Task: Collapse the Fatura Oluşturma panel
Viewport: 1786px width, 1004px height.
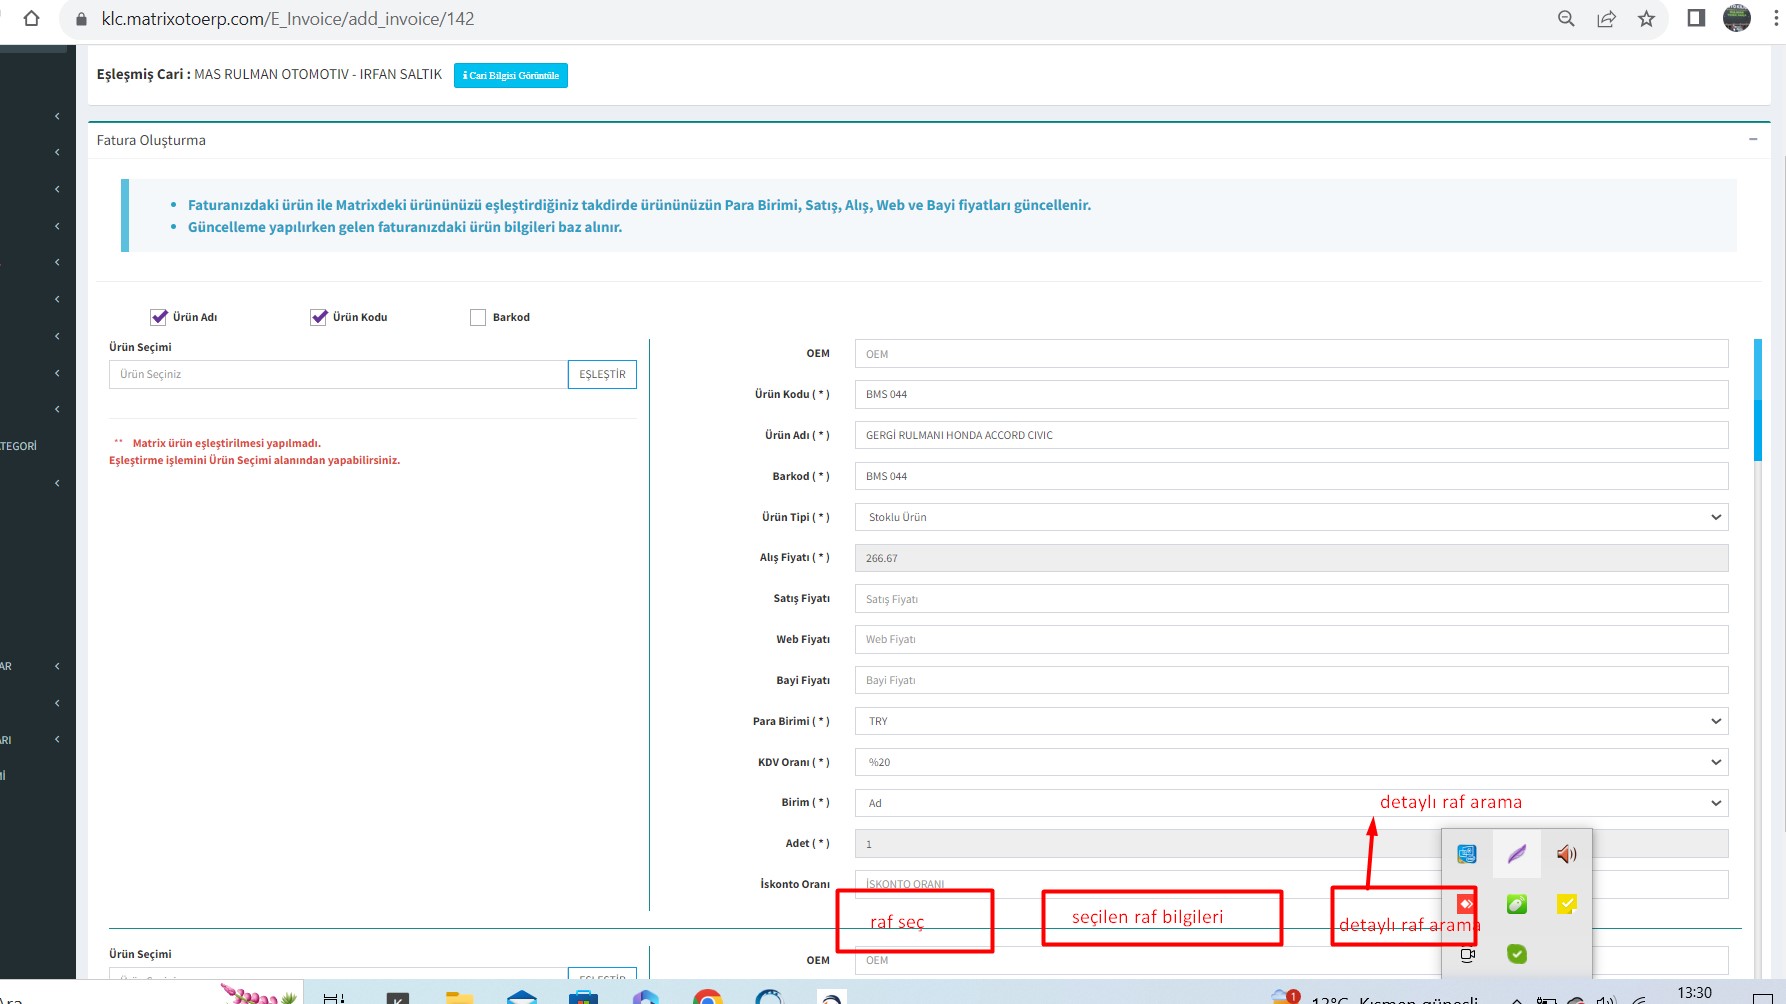Action: [x=1752, y=140]
